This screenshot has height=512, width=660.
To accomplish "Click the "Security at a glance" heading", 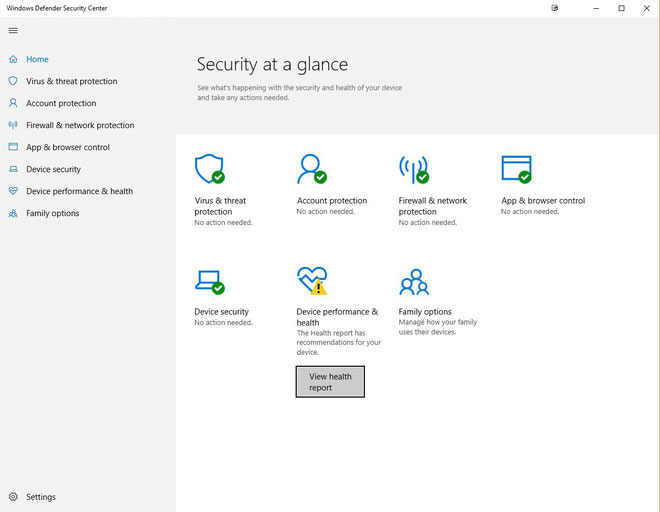I will [272, 64].
